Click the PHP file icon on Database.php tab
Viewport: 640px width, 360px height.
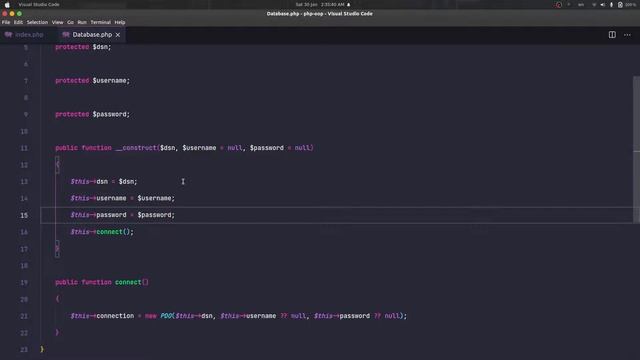tap(66, 35)
